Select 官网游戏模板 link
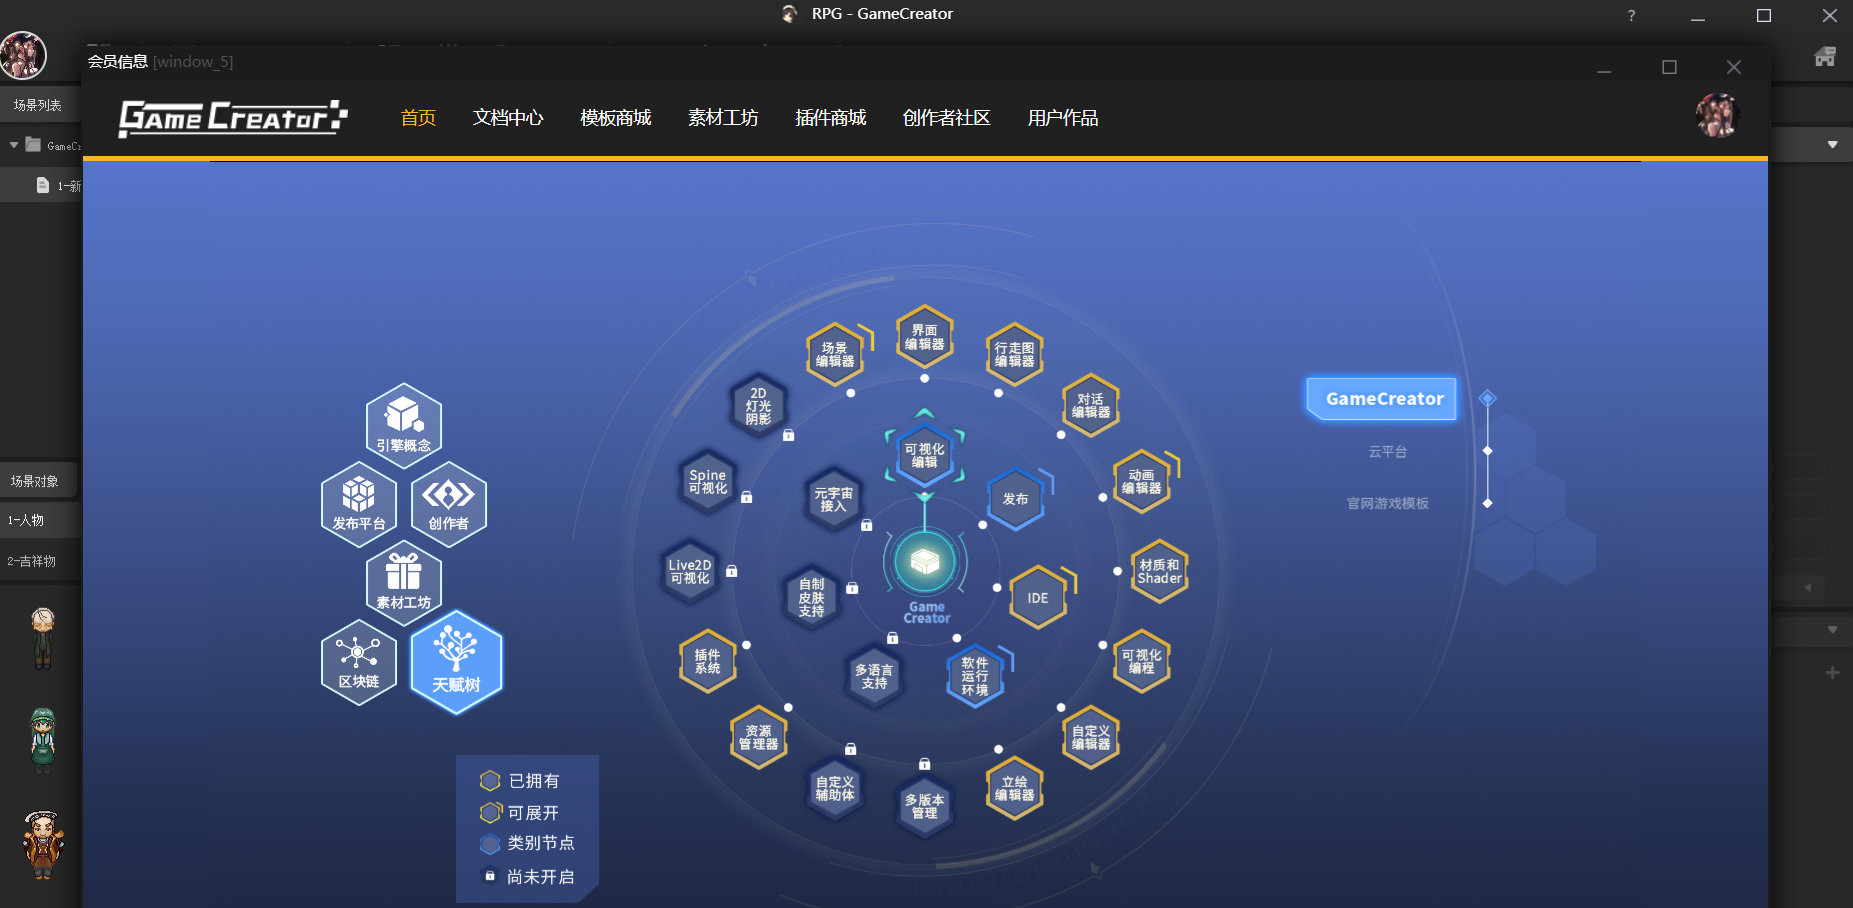This screenshot has height=908, width=1853. pos(1387,503)
